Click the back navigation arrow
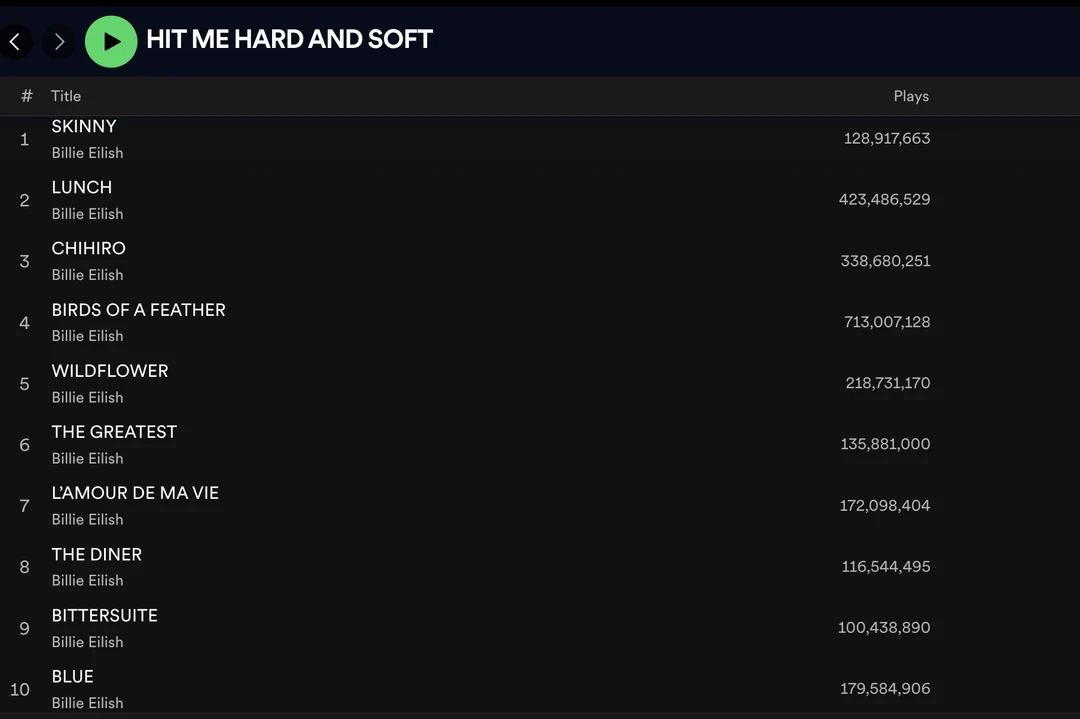Image resolution: width=1080 pixels, height=719 pixels. [x=16, y=41]
